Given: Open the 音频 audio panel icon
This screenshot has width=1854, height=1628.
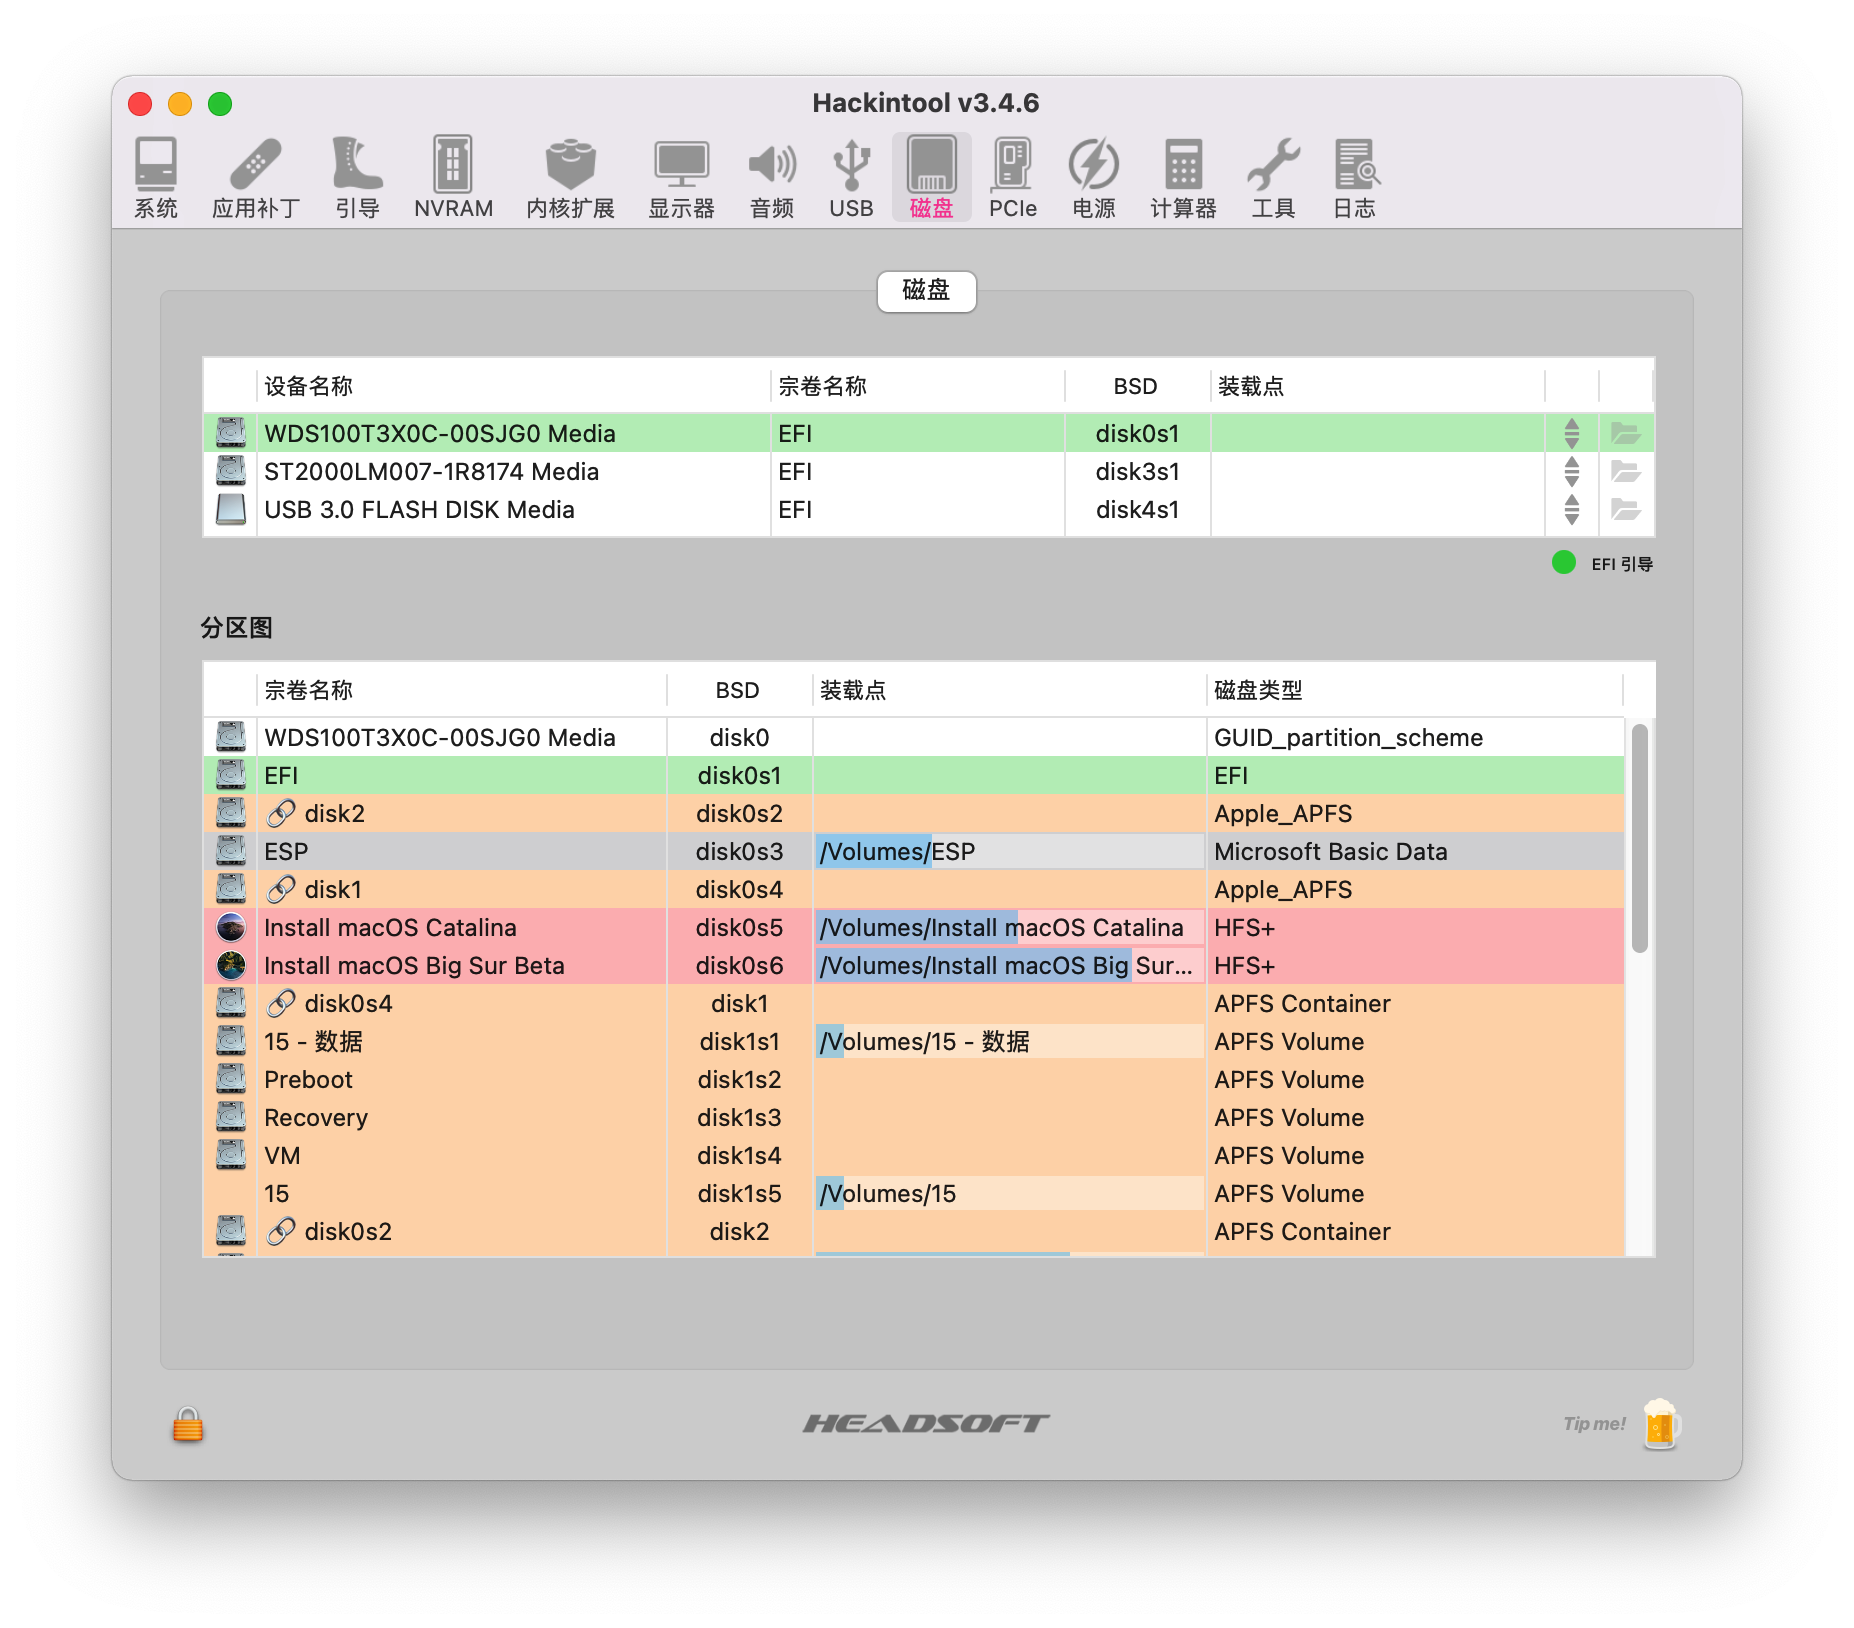Looking at the screenshot, I should point(771,178).
